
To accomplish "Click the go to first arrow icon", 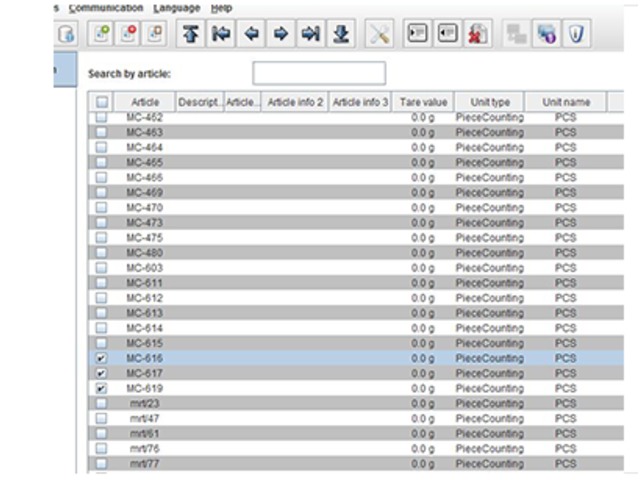I will (x=221, y=33).
